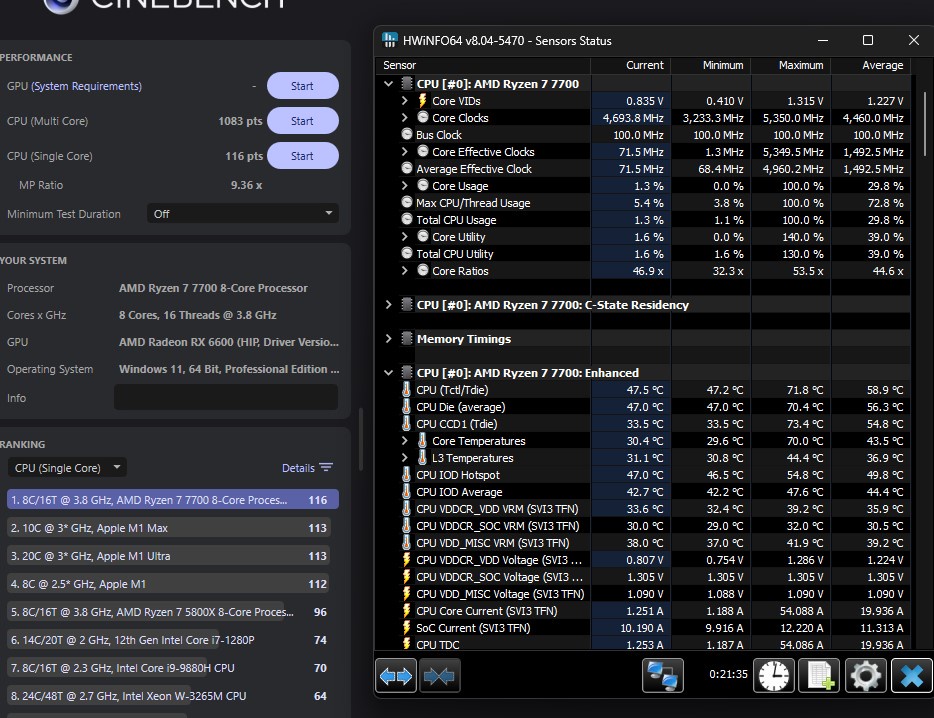Select the Total CPU Utility row
Viewport: 934px width, 718px height.
(643, 254)
